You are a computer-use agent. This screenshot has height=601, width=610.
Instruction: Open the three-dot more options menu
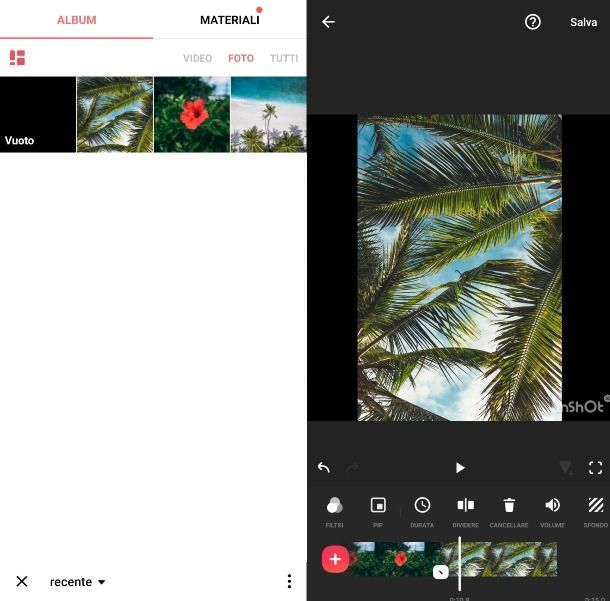coord(289,581)
